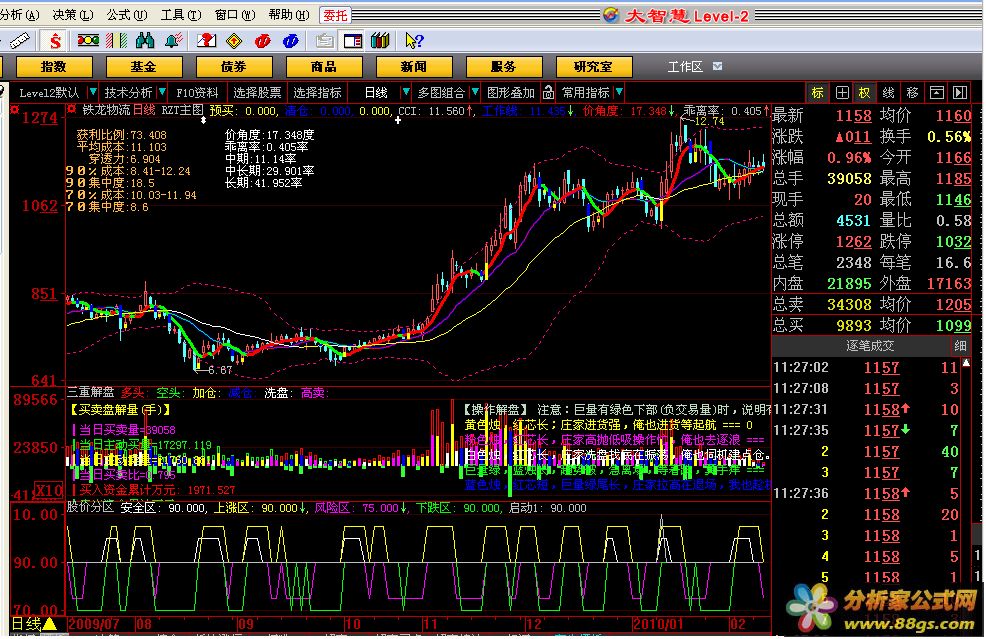Expand the Level2默认 dropdown arrow
This screenshot has width=986, height=639.
[93, 92]
